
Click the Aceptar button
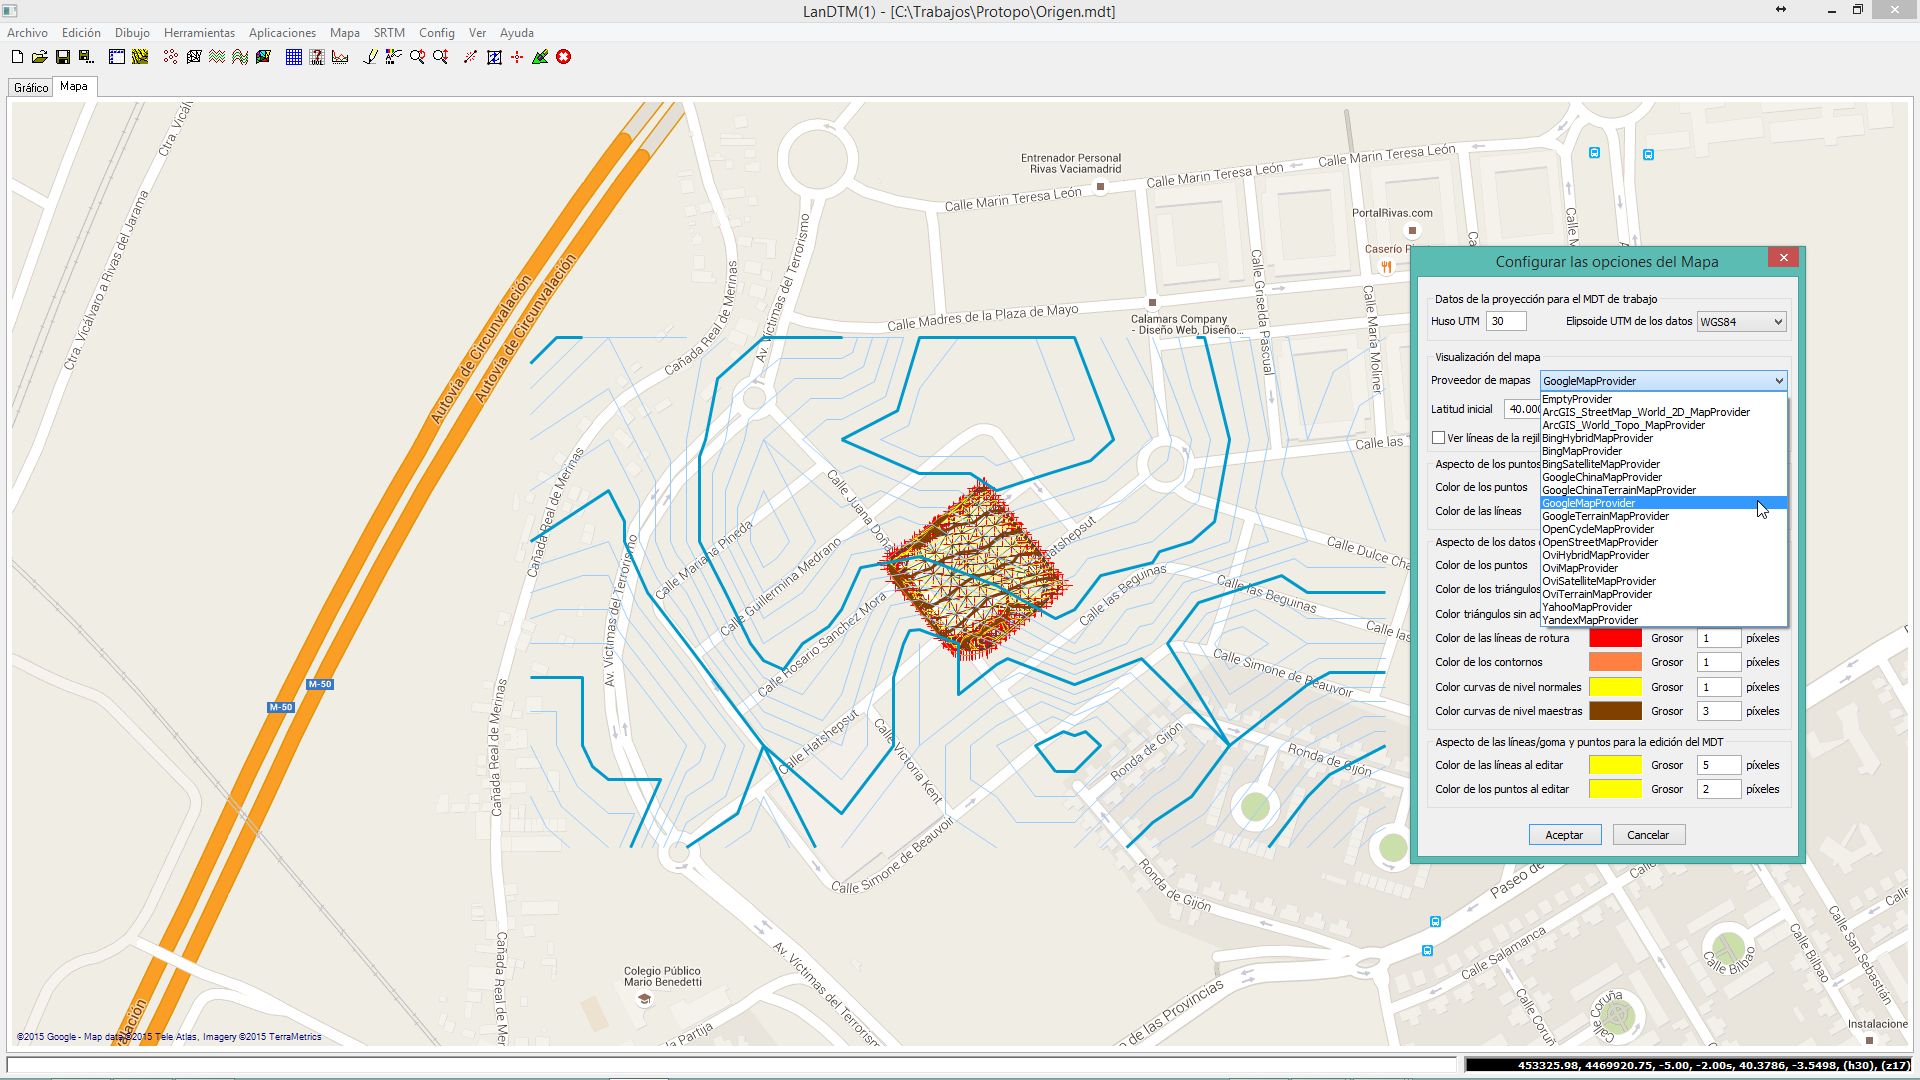[1565, 835]
